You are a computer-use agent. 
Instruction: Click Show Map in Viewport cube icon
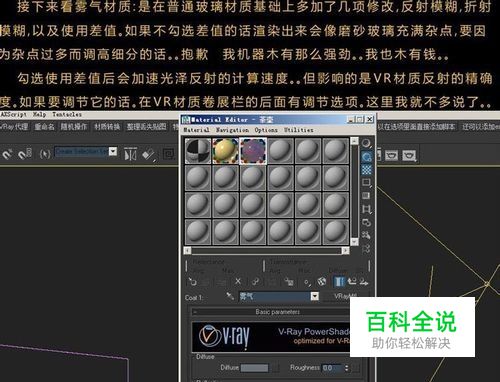point(322,282)
